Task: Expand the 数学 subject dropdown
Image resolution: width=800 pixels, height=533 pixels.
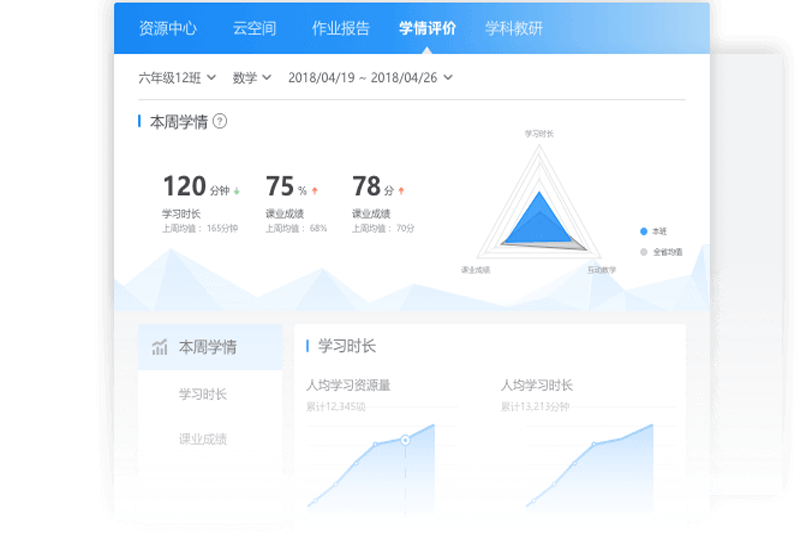Action: click(252, 77)
